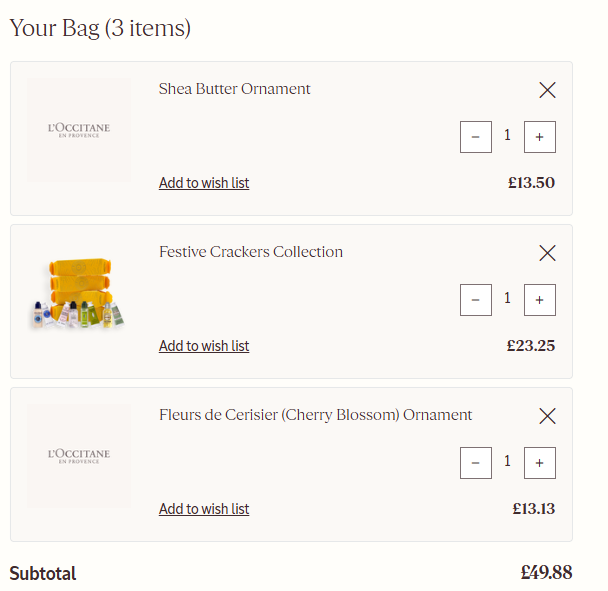Screen dimensions: 608x591
Task: Decrease Cherry Blossom Ornament quantity
Action: [476, 463]
